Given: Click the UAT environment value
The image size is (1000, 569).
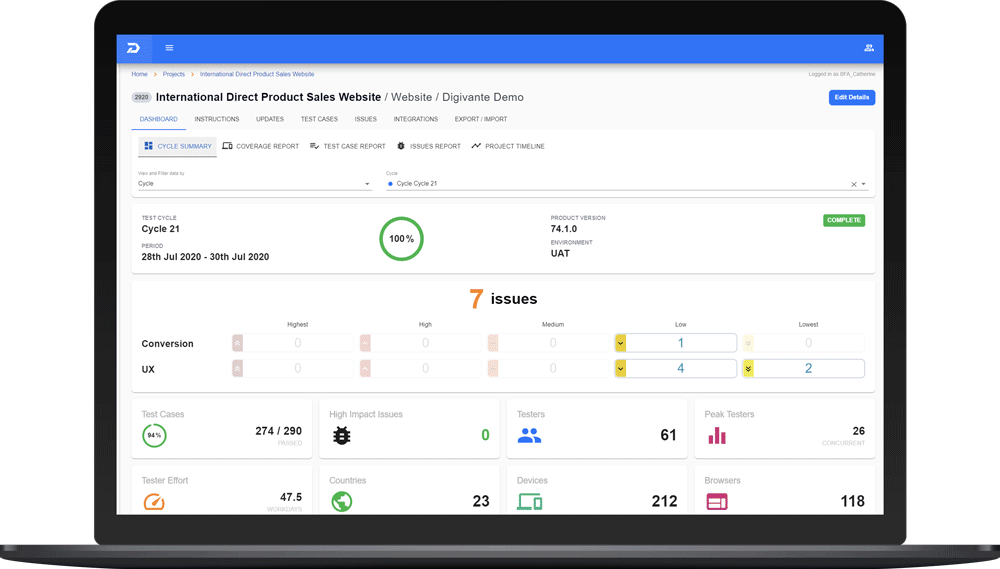Looking at the screenshot, I should point(560,253).
